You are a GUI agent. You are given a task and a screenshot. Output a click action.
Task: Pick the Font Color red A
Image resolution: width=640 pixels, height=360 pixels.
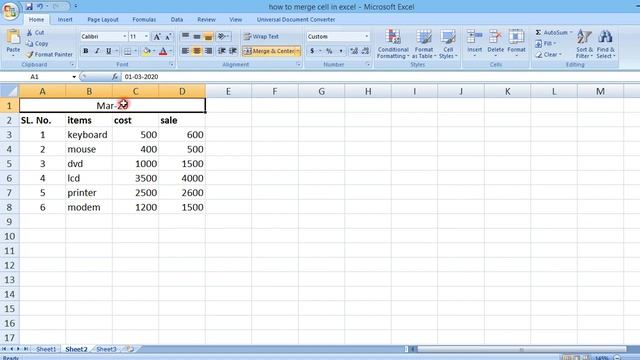pos(163,51)
